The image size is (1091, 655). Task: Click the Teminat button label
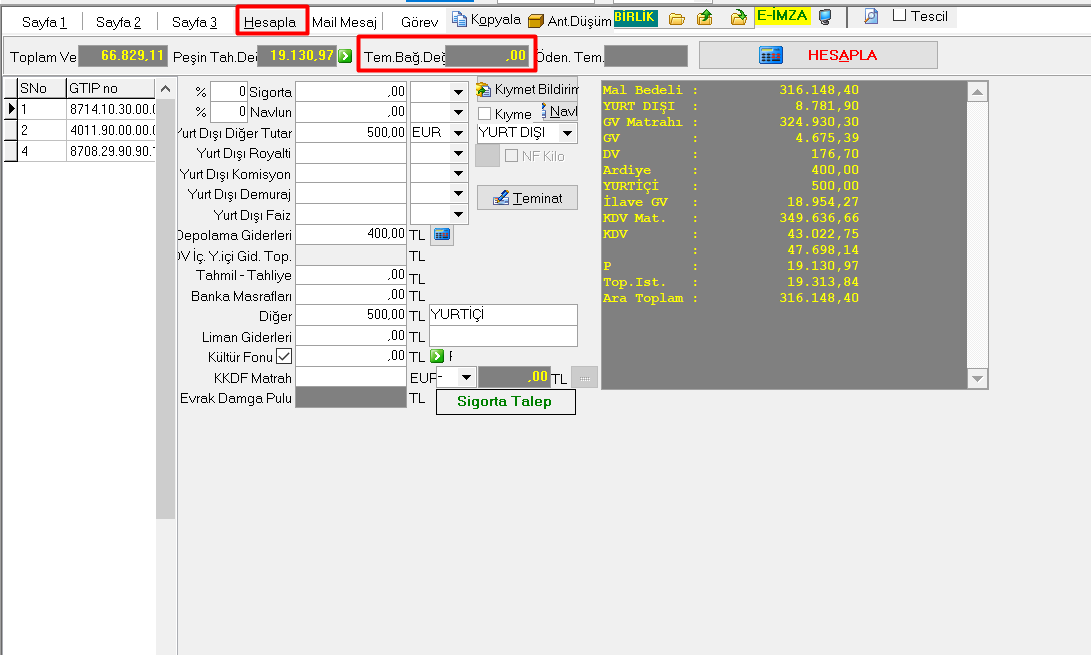click(x=537, y=198)
